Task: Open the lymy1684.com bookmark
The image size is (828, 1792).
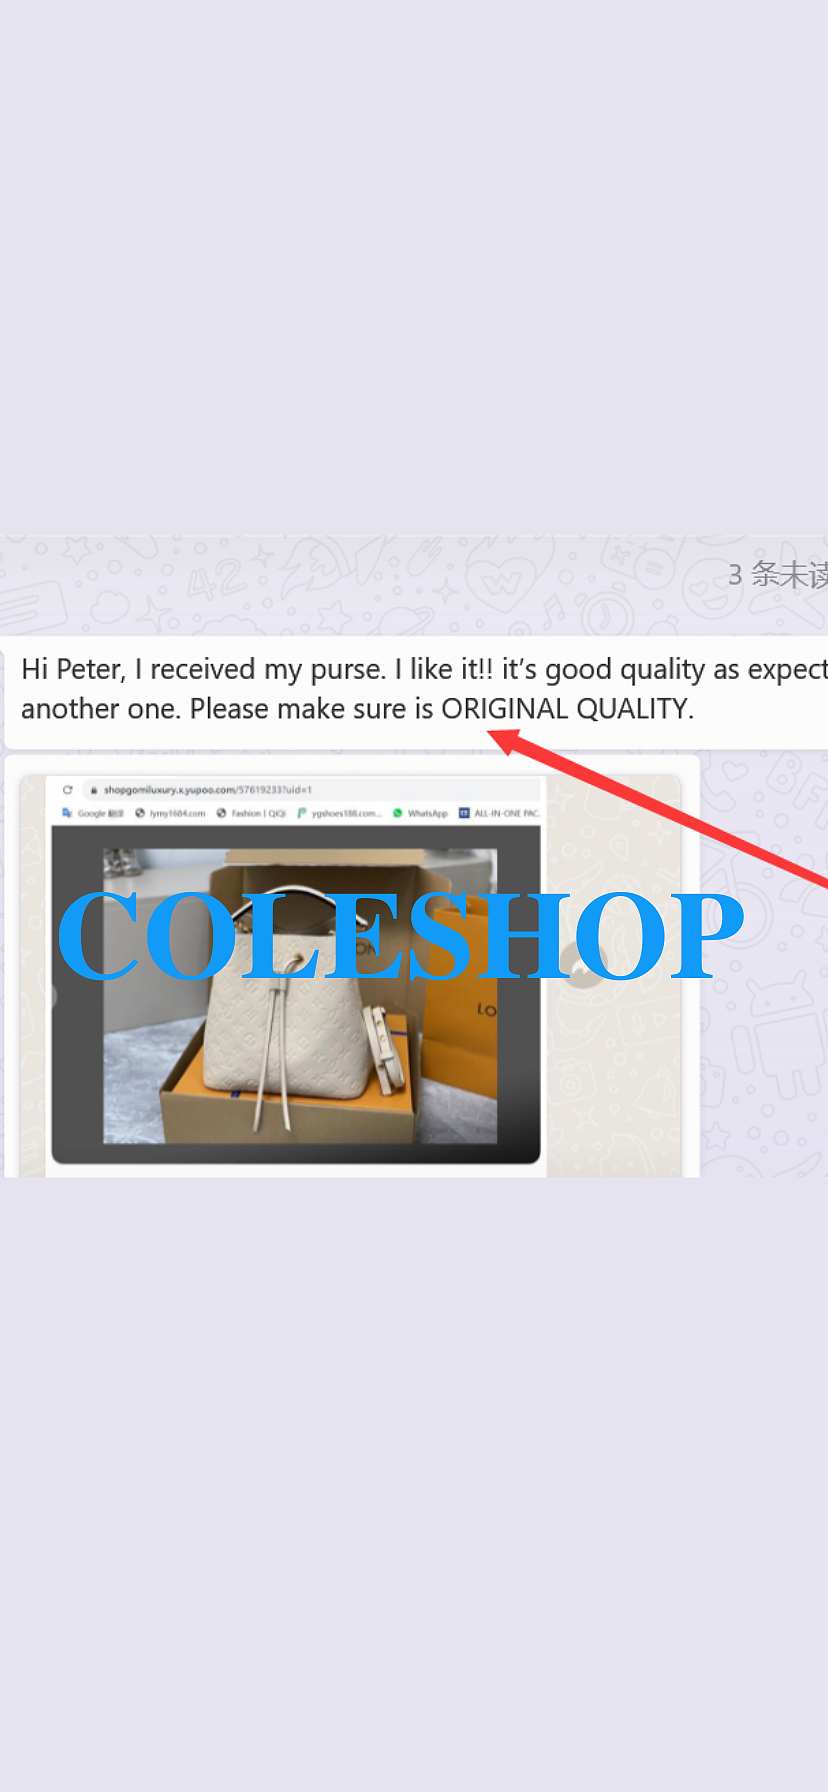Action: coord(170,813)
